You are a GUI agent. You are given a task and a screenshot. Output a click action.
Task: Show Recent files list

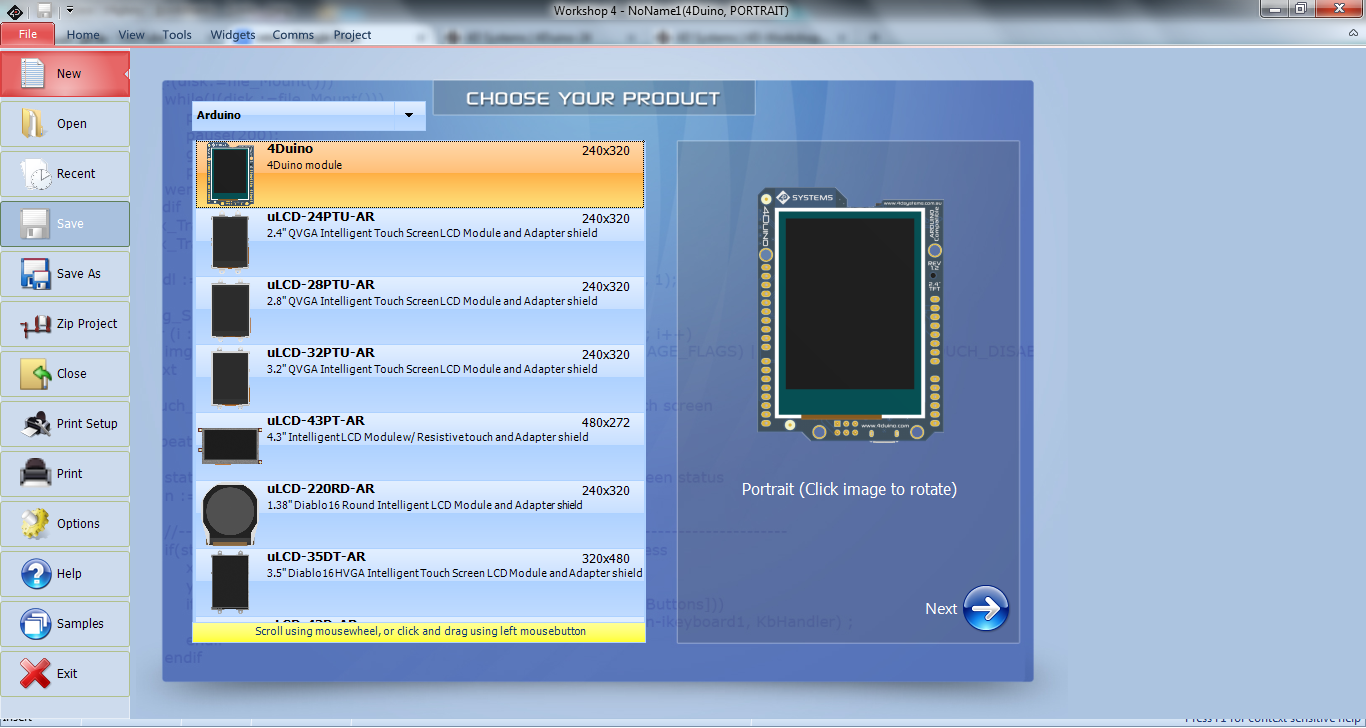click(x=35, y=174)
